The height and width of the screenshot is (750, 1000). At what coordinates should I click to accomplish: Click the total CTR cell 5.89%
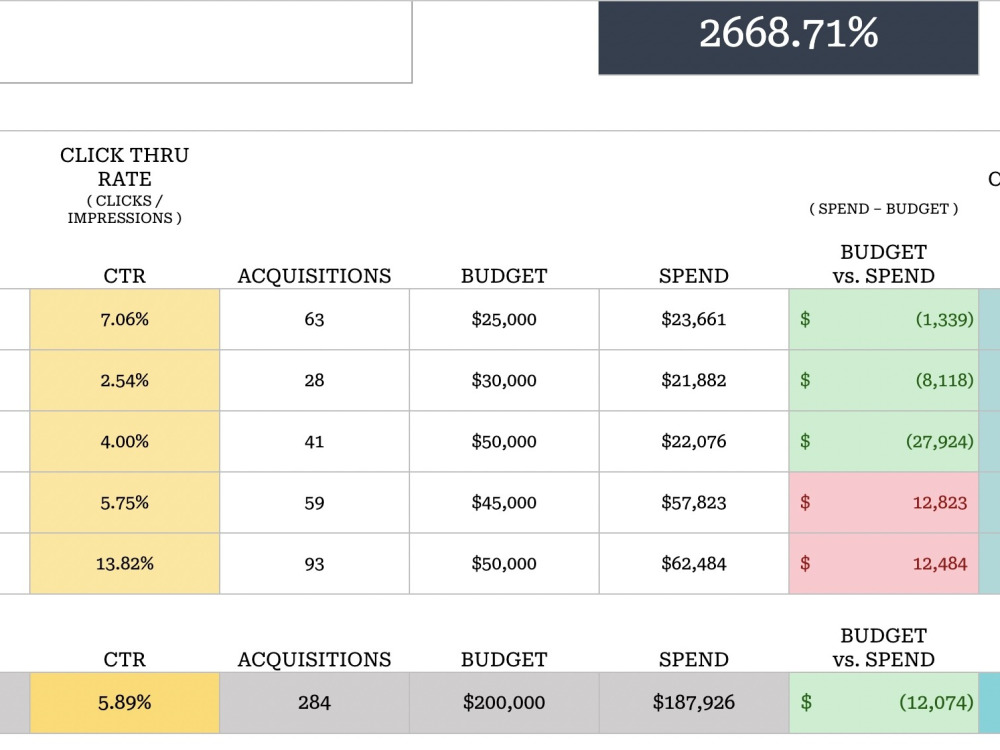pyautogui.click(x=125, y=703)
